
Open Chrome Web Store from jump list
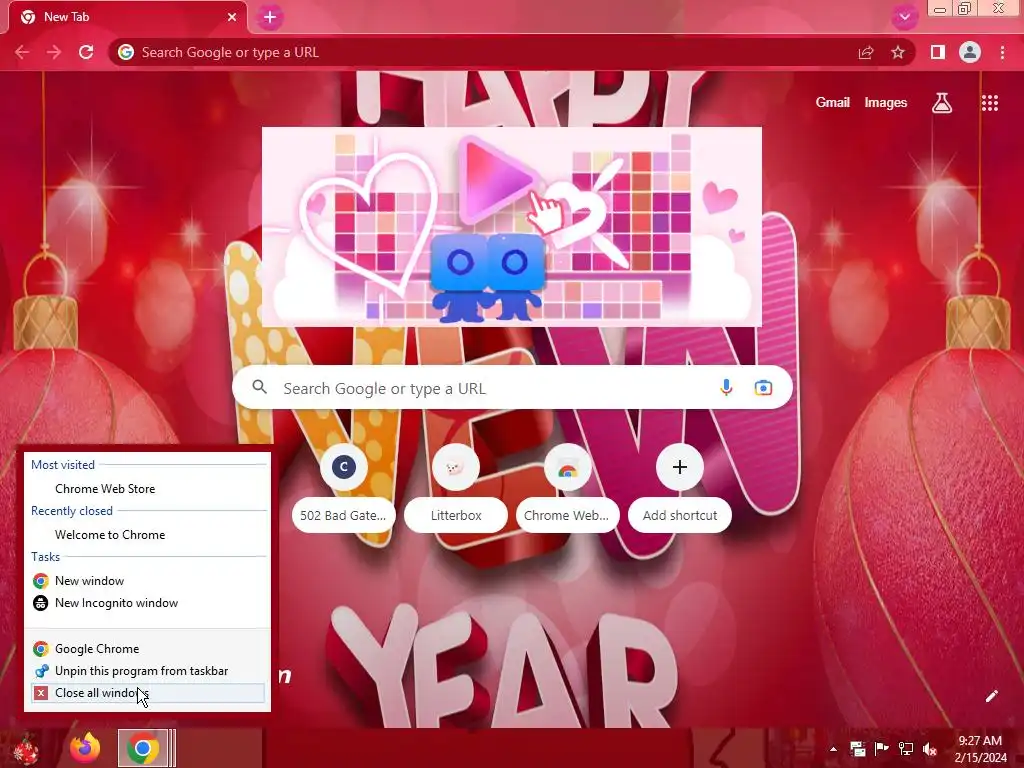(x=148, y=488)
